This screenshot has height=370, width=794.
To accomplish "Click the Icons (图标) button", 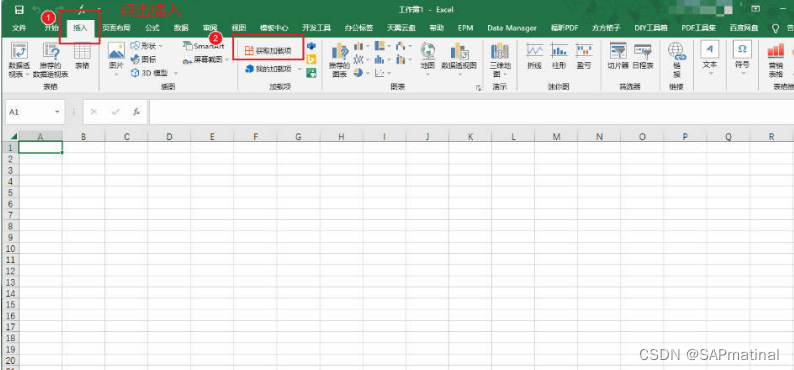I will (x=144, y=59).
